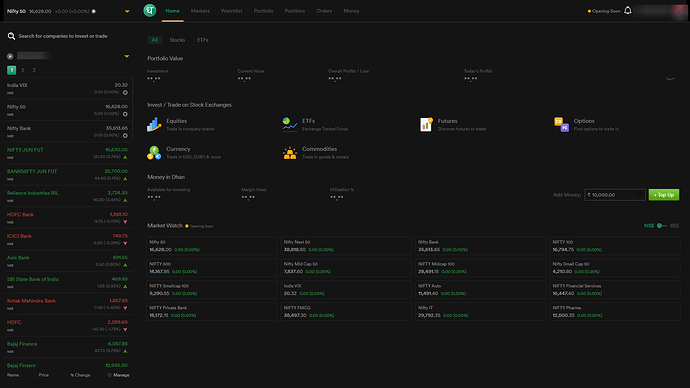Click the search magnifier icon
The width and height of the screenshot is (690, 388).
click(x=11, y=36)
